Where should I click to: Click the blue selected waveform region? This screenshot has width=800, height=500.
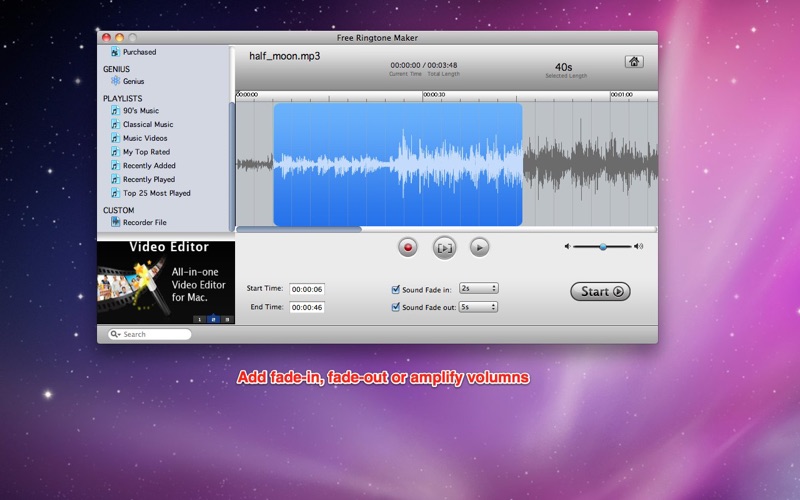[398, 164]
